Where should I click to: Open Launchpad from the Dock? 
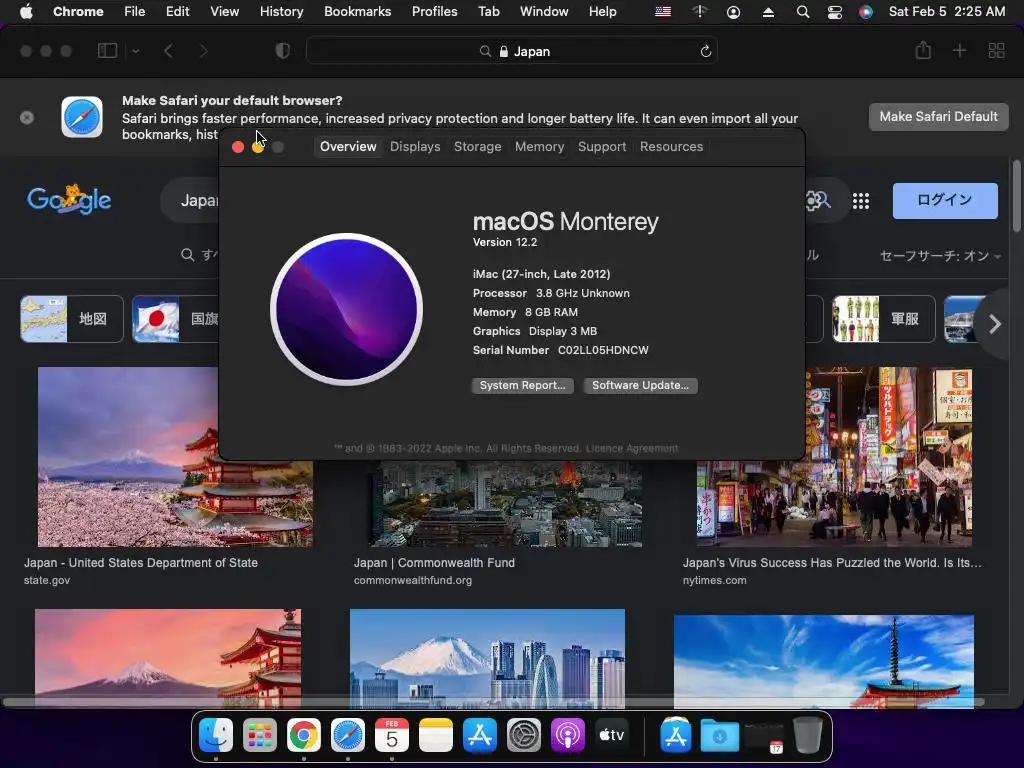pyautogui.click(x=260, y=736)
